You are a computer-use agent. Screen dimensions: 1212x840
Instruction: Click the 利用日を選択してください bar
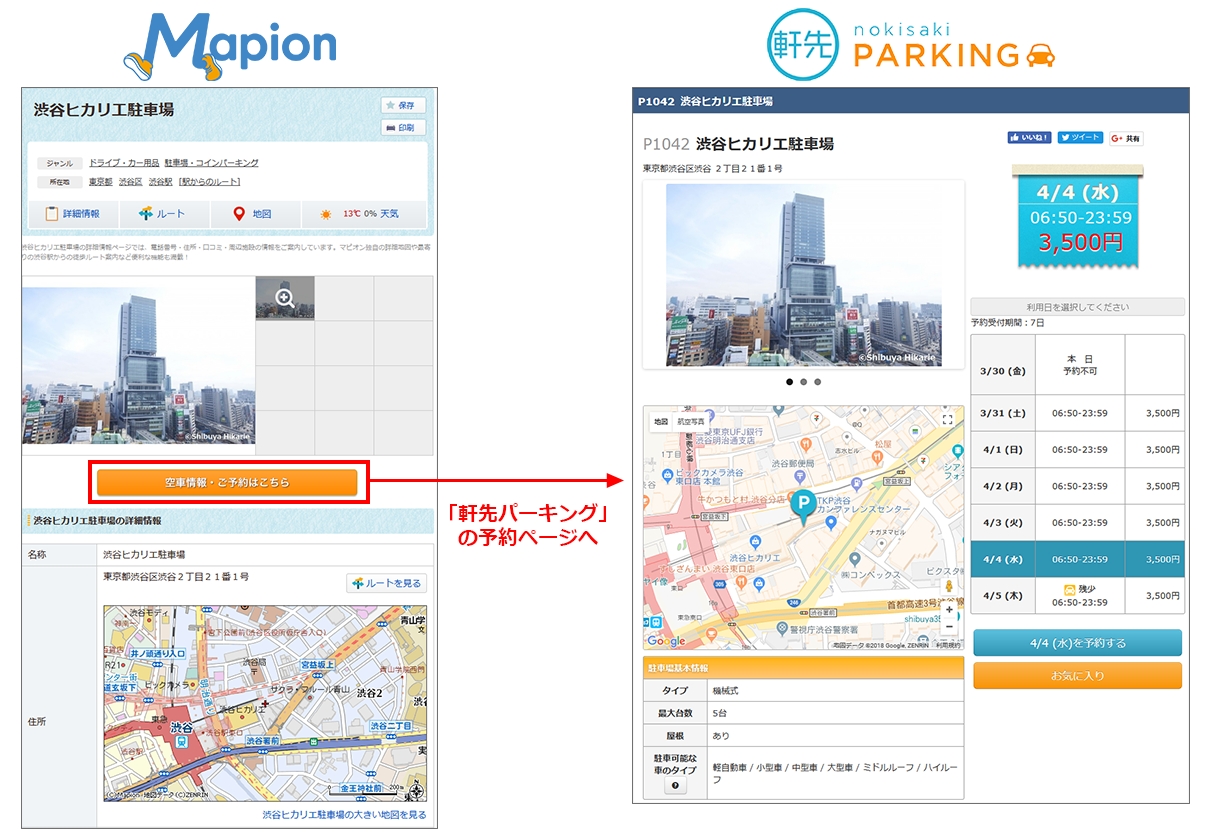1077,307
